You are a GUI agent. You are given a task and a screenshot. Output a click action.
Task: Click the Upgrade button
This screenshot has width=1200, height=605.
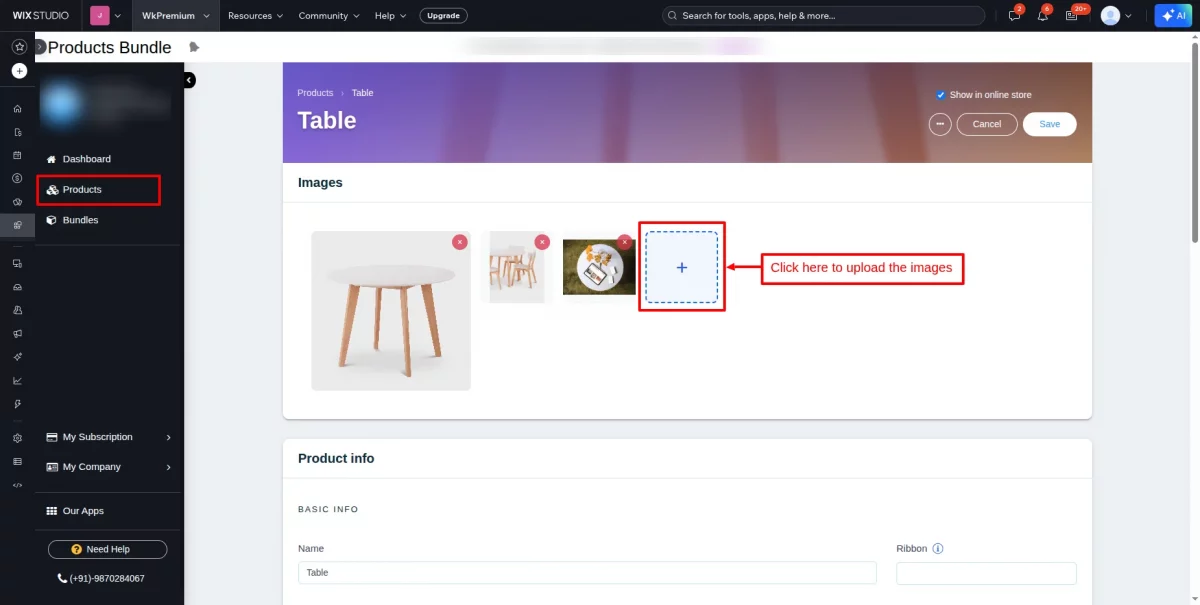pos(443,15)
